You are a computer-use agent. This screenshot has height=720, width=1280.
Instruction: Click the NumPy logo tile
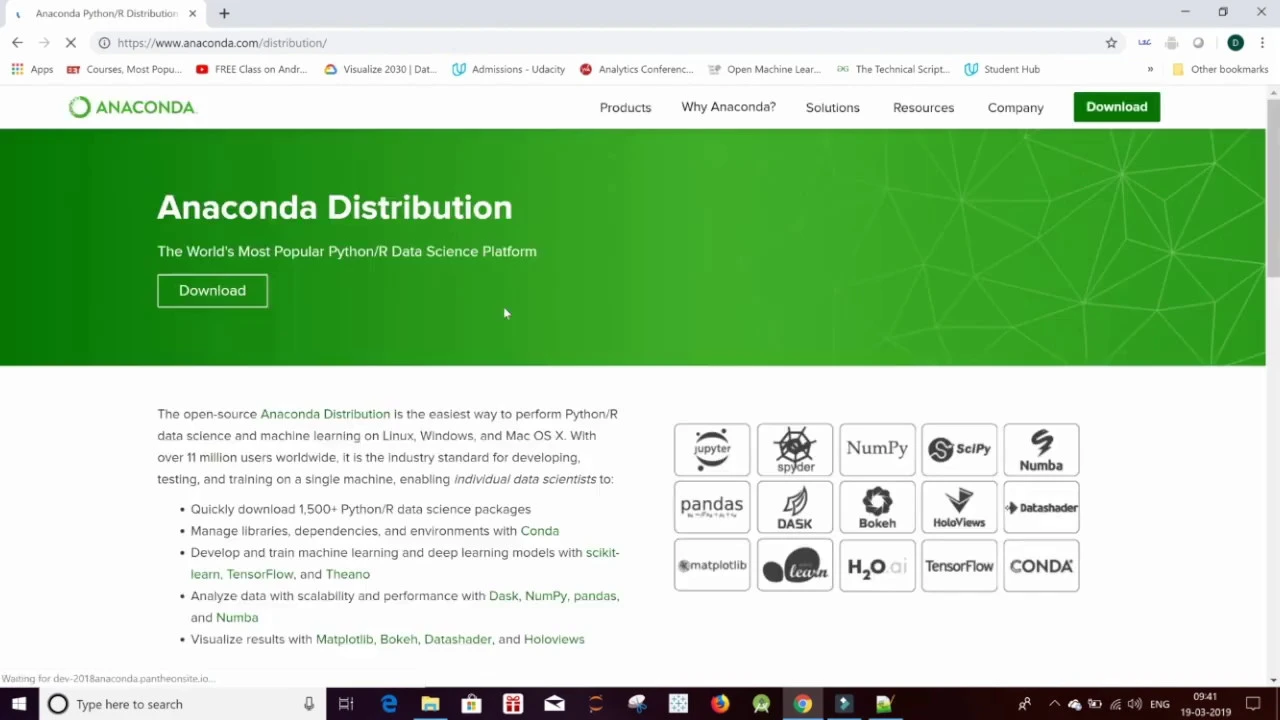[877, 450]
